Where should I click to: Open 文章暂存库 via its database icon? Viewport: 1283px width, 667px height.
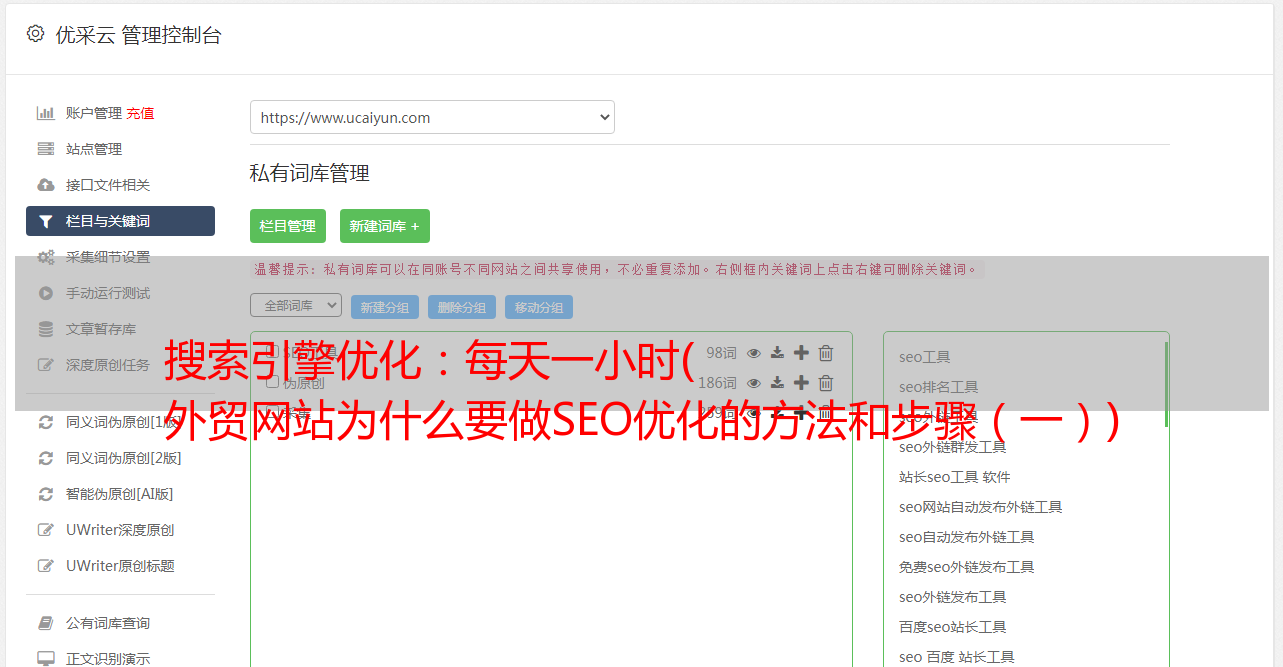pyautogui.click(x=46, y=329)
